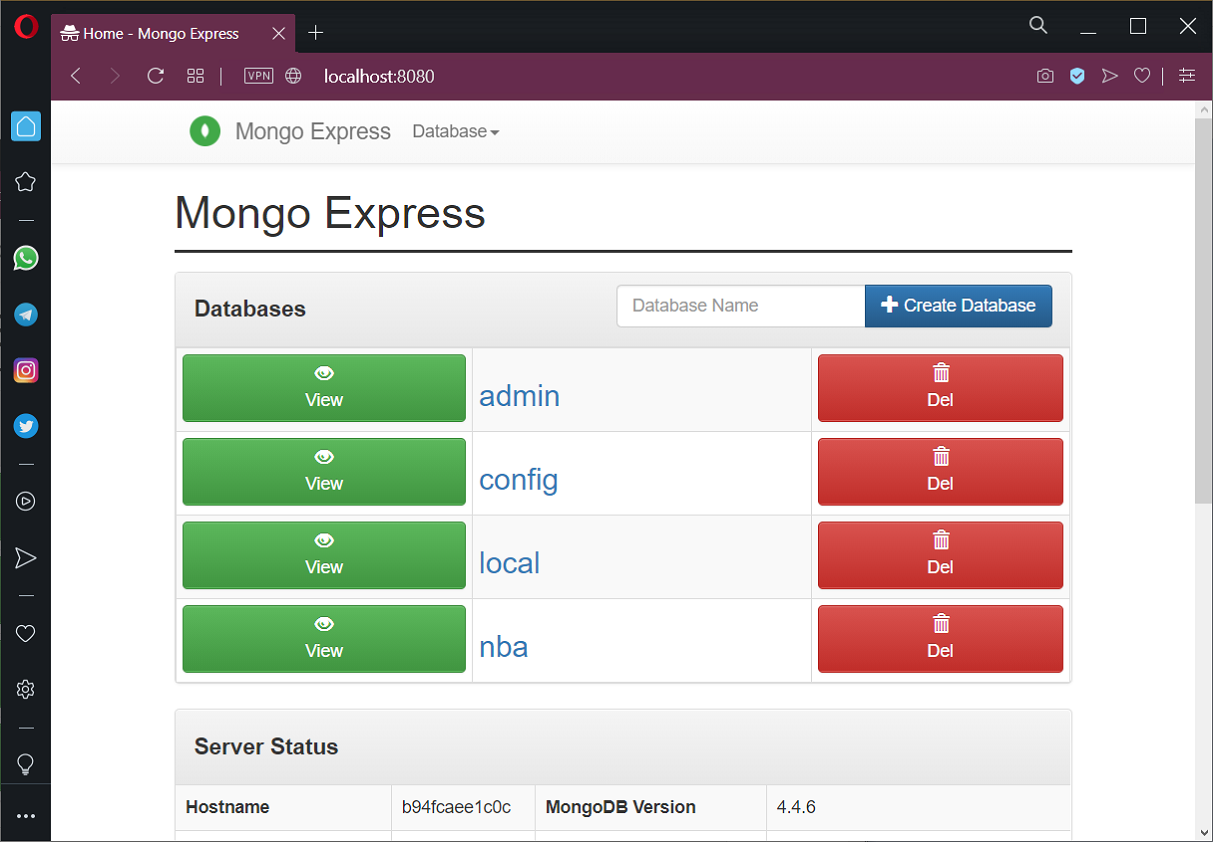Click the hostname value b94fcaee1c0c
This screenshot has height=842, width=1213.
coord(456,807)
